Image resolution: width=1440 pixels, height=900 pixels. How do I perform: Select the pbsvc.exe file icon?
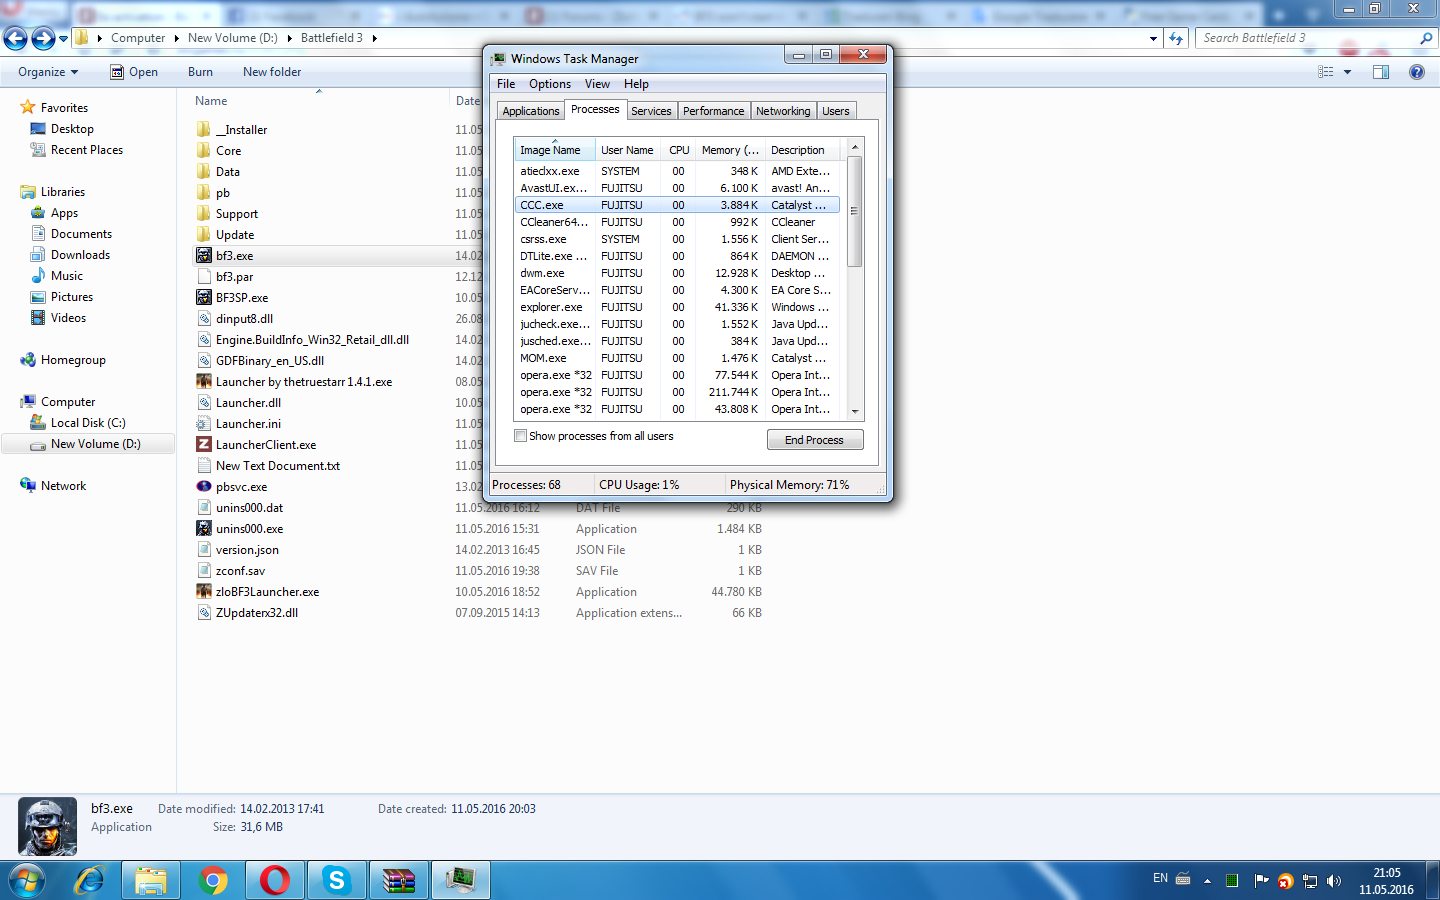click(204, 487)
